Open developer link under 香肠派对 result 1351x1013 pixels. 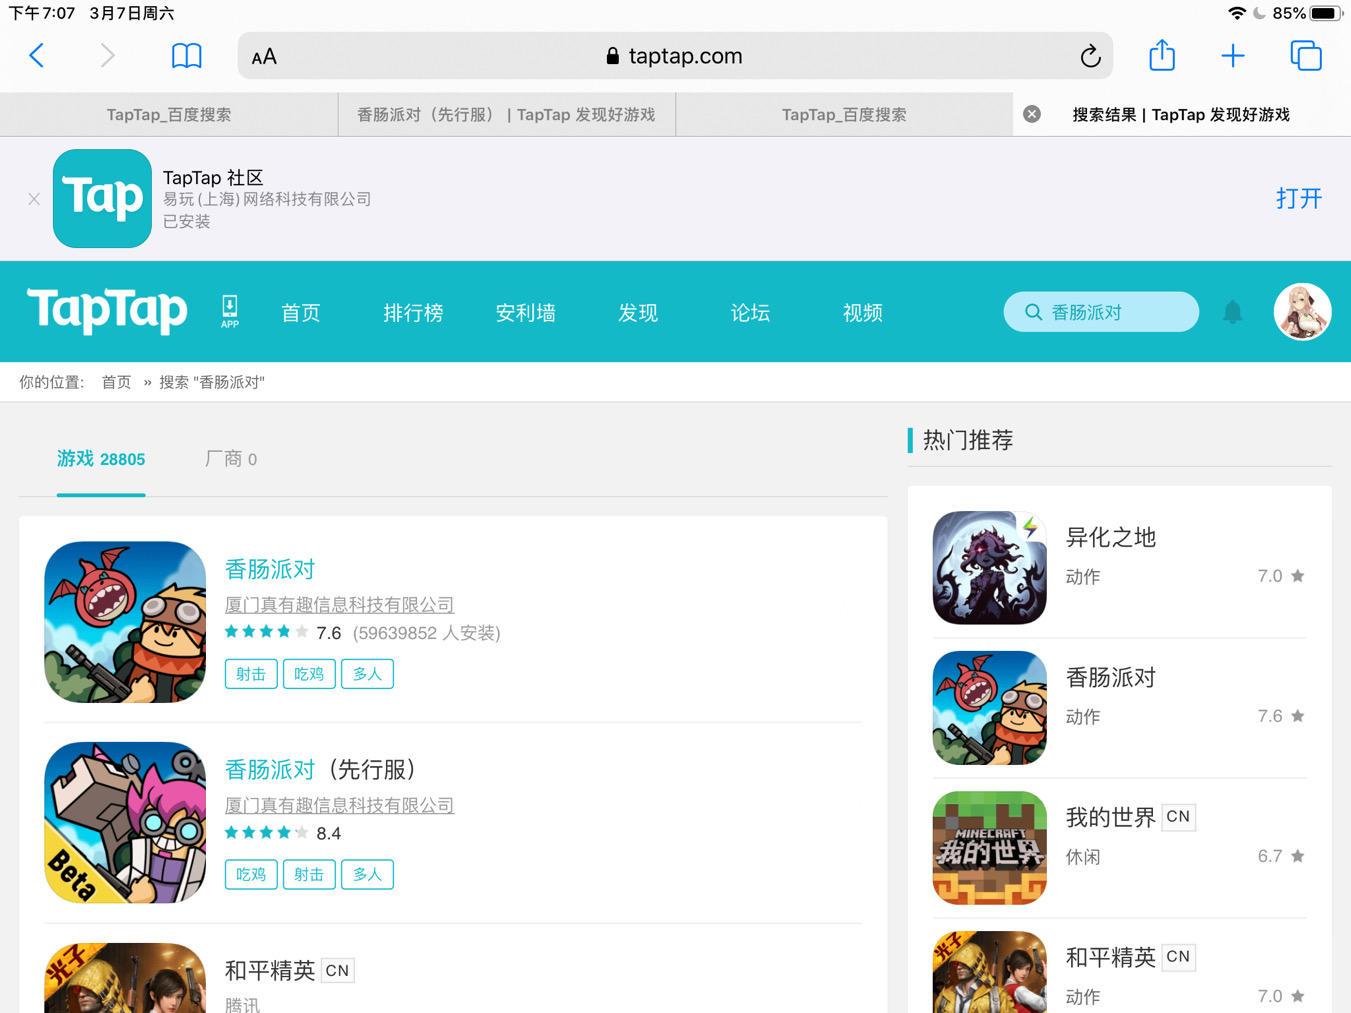point(339,605)
